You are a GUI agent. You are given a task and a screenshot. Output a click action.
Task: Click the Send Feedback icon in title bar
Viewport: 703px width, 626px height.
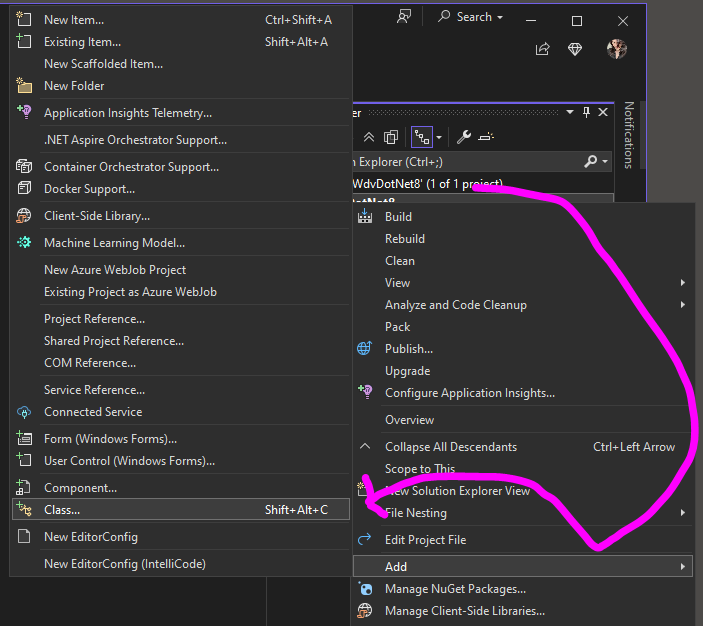click(x=404, y=17)
